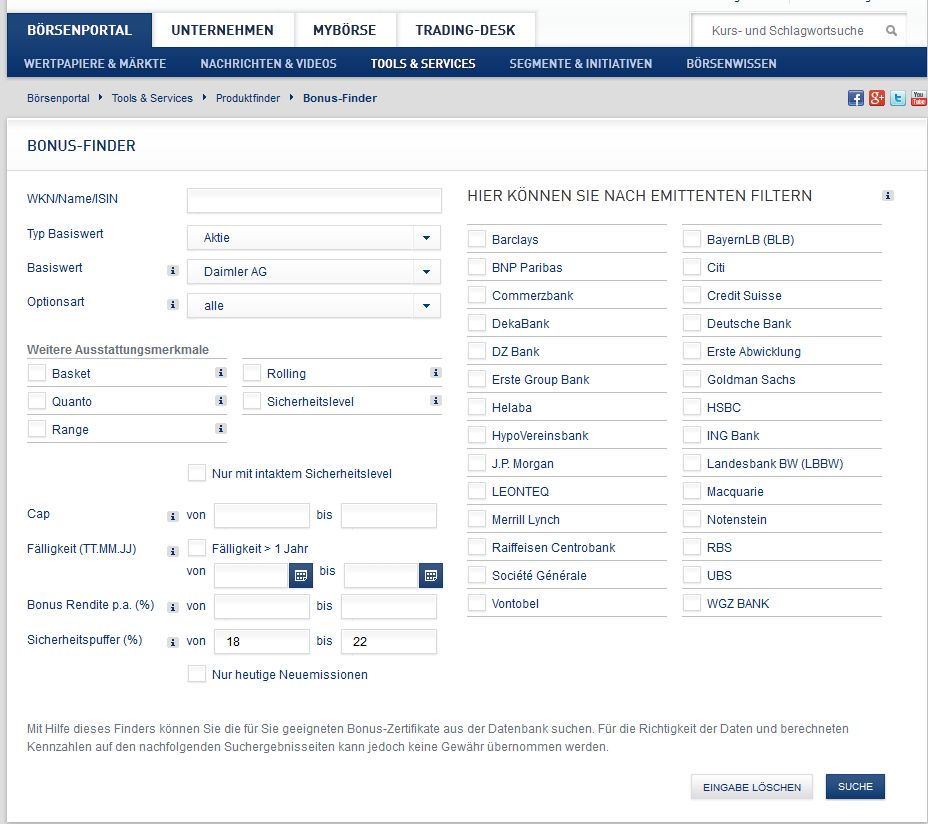Open Nachrichten & Videos menu
The image size is (928, 824).
pos(268,63)
